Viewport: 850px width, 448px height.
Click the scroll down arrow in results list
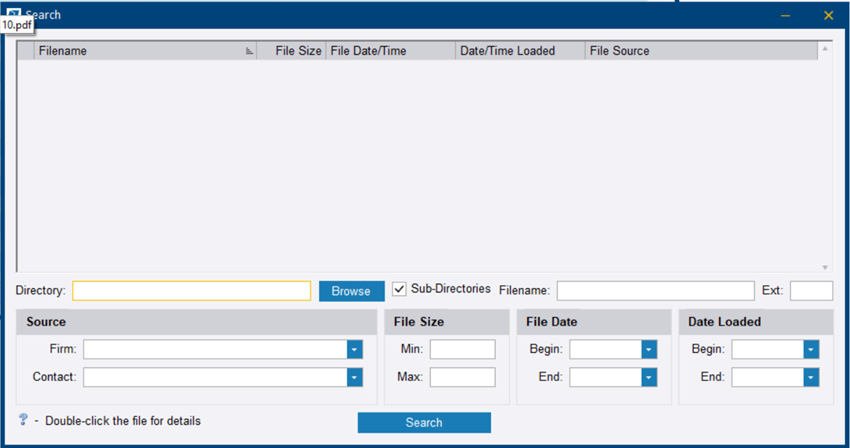click(x=825, y=267)
